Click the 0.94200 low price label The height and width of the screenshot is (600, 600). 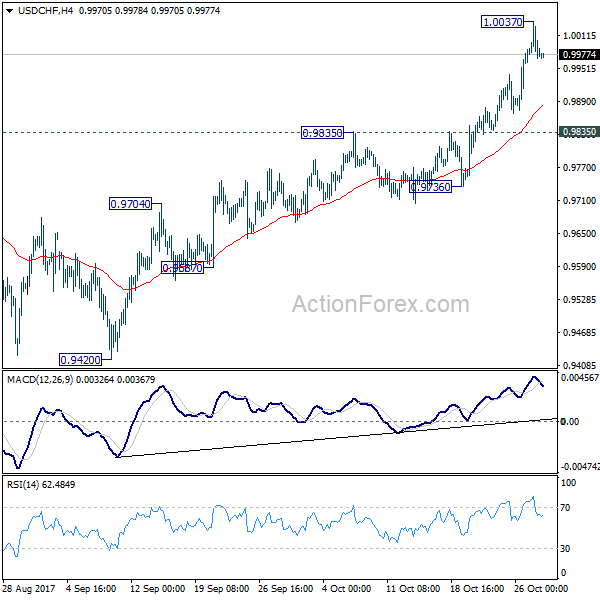[x=80, y=360]
